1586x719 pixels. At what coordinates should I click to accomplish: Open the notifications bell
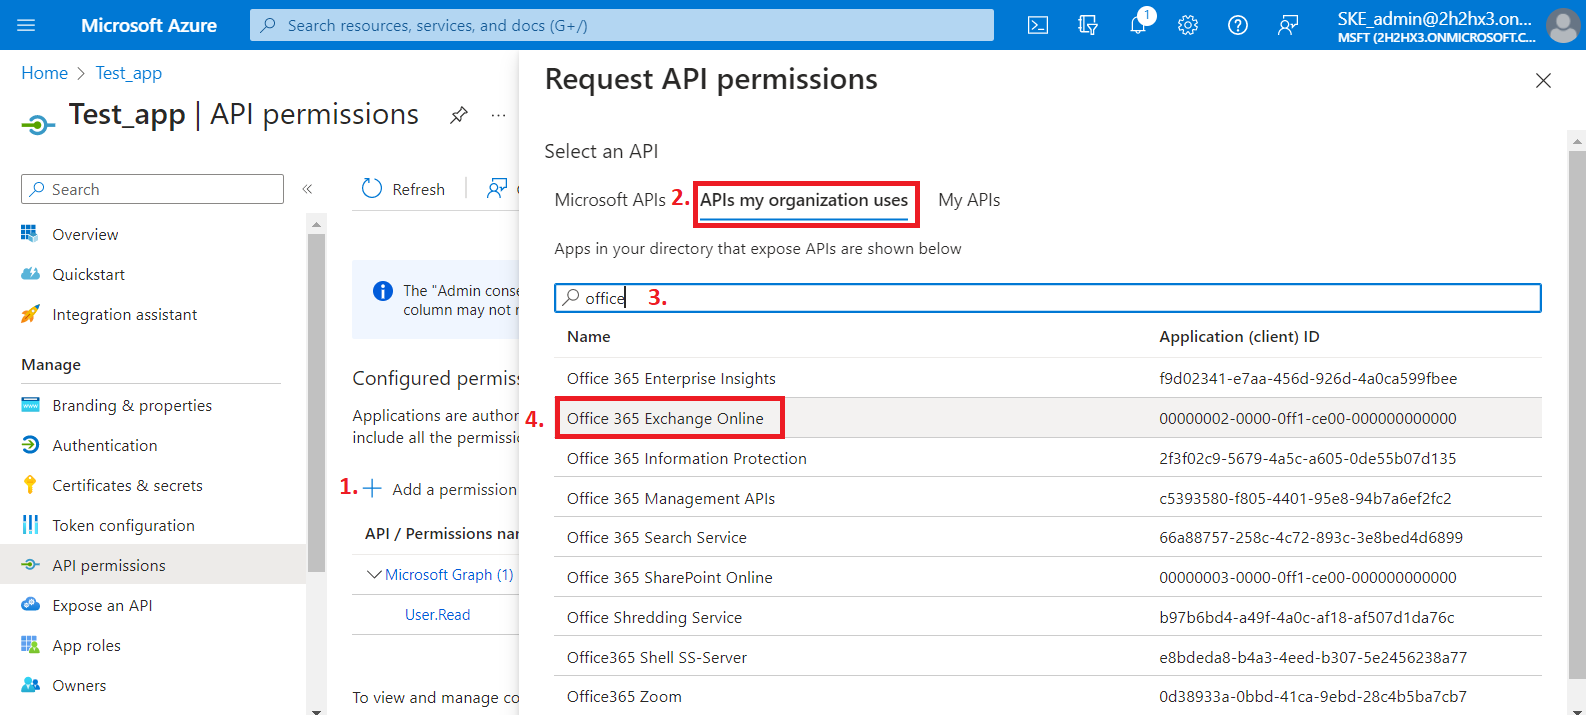coord(1138,25)
